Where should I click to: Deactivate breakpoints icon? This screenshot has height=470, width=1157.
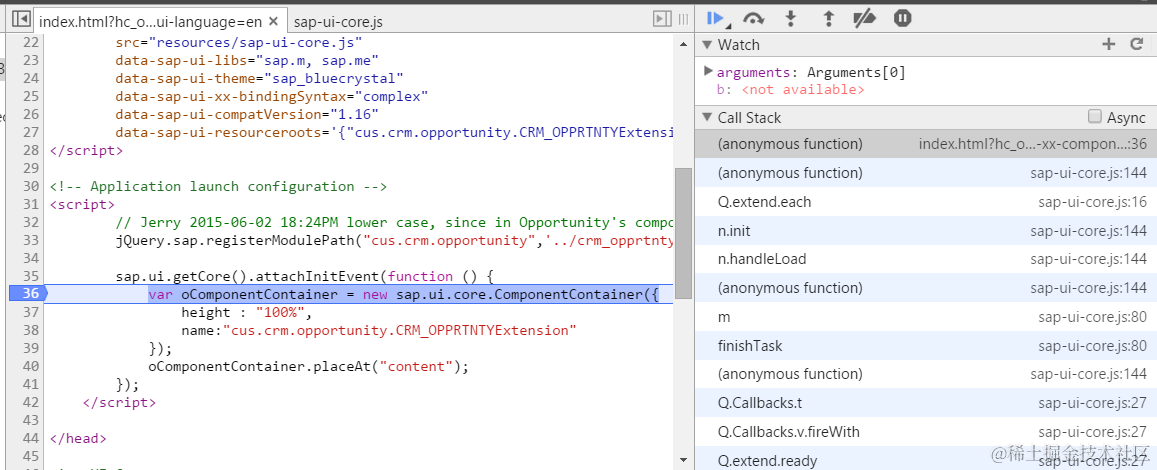[x=864, y=18]
